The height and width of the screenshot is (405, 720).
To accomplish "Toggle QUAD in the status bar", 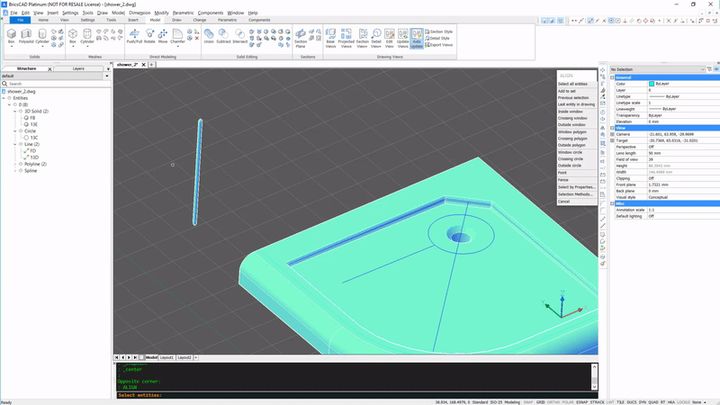I will click(653, 402).
